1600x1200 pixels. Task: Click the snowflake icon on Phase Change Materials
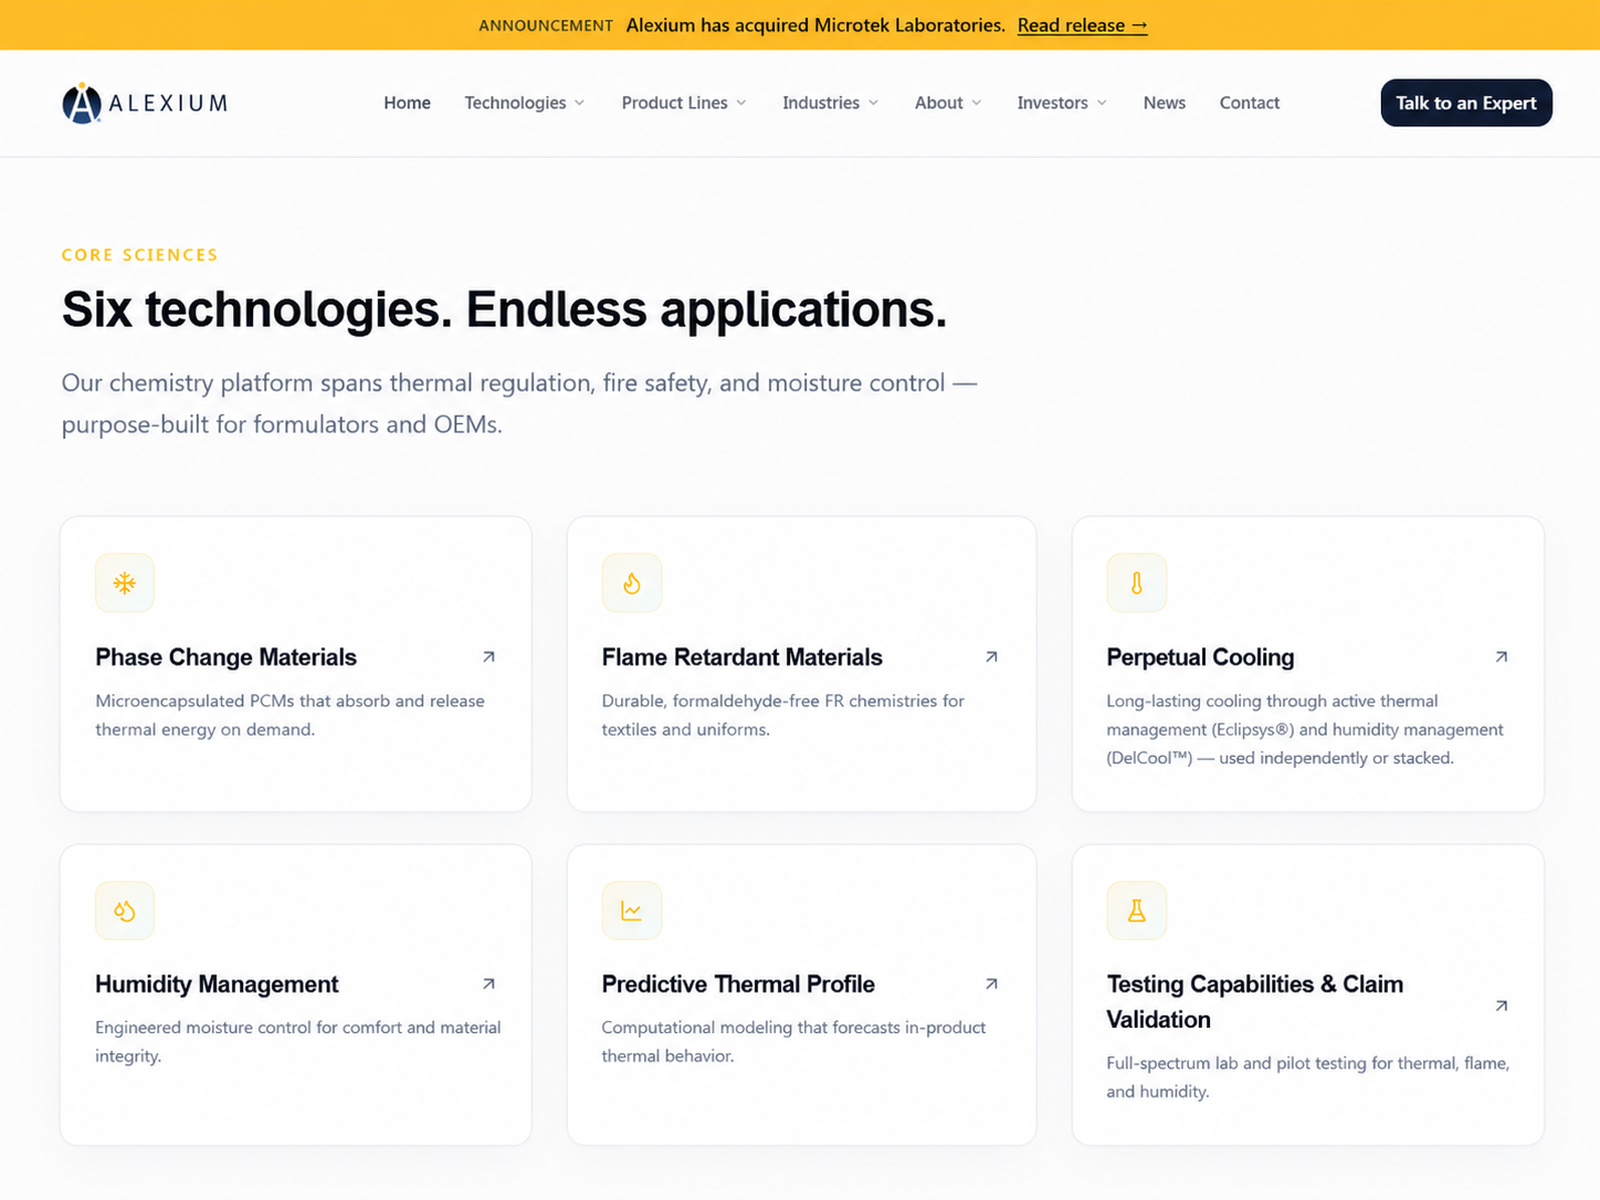tap(125, 583)
